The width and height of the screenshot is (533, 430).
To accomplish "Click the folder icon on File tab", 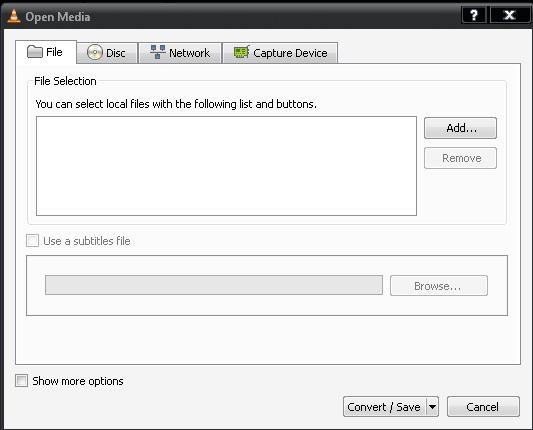I will pos(35,52).
